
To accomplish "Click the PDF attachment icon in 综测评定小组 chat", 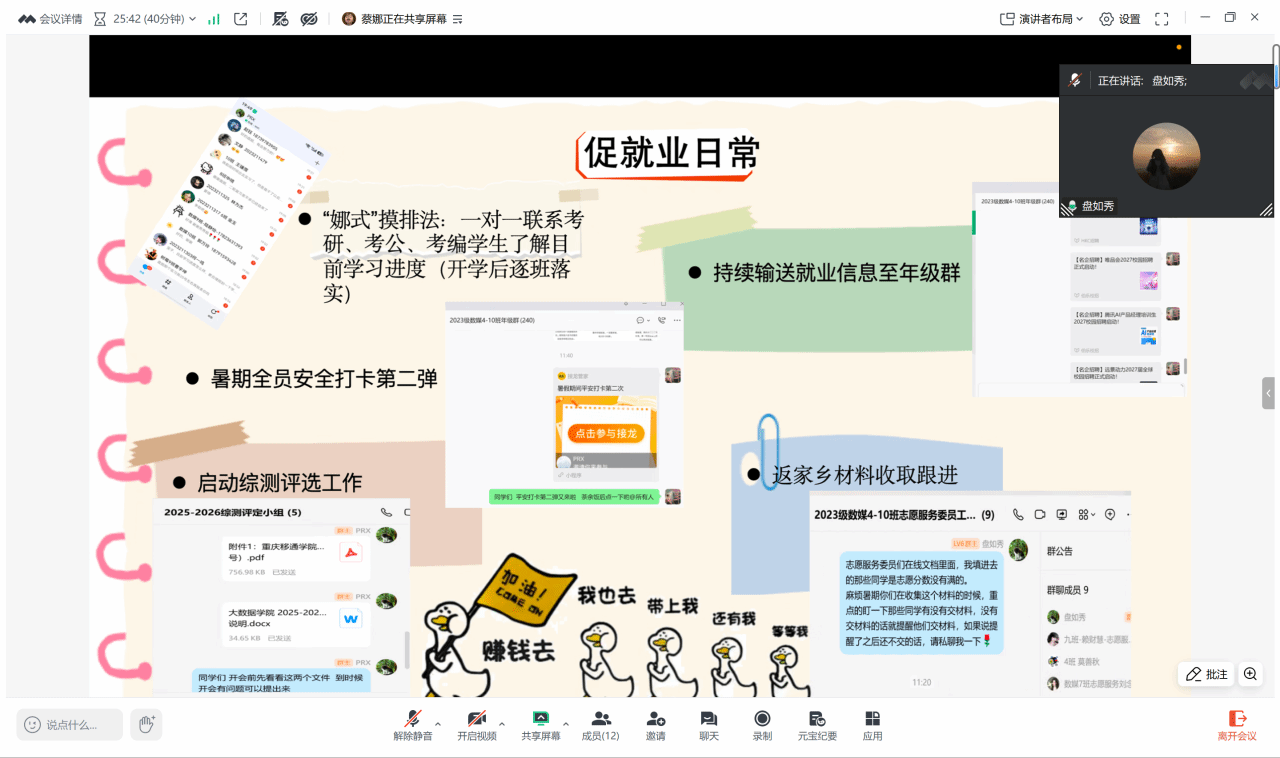I will point(350,553).
